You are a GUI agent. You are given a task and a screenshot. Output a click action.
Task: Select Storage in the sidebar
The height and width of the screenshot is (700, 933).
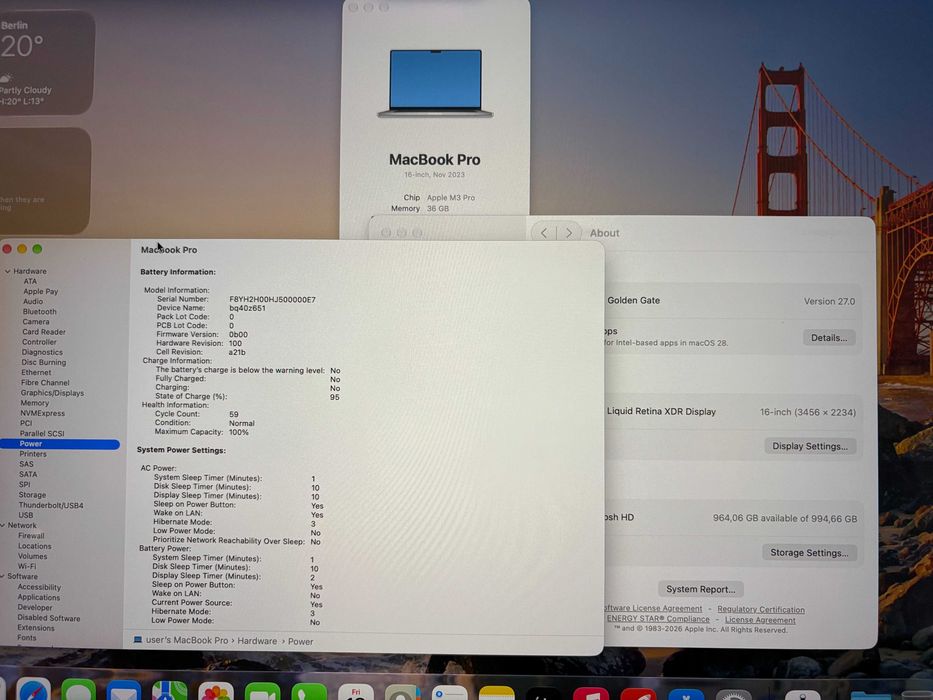(32, 495)
